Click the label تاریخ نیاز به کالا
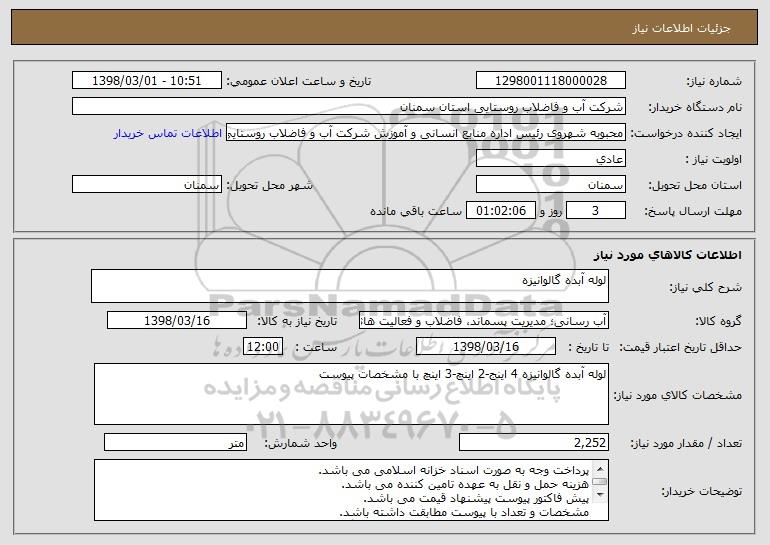Screen dimensions: 770x545 coord(297,322)
